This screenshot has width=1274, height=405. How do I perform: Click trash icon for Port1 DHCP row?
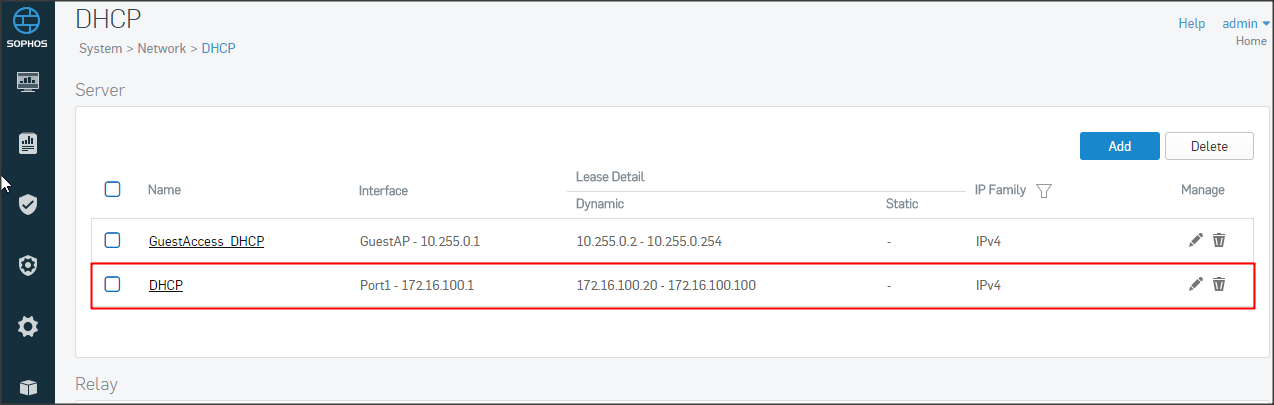coord(1219,284)
